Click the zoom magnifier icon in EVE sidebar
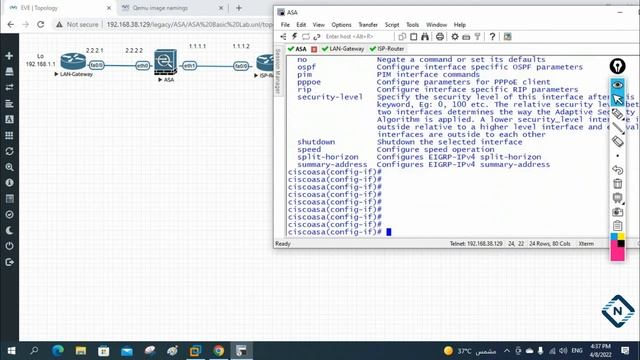Screen dimensions: 640x360 9,167
